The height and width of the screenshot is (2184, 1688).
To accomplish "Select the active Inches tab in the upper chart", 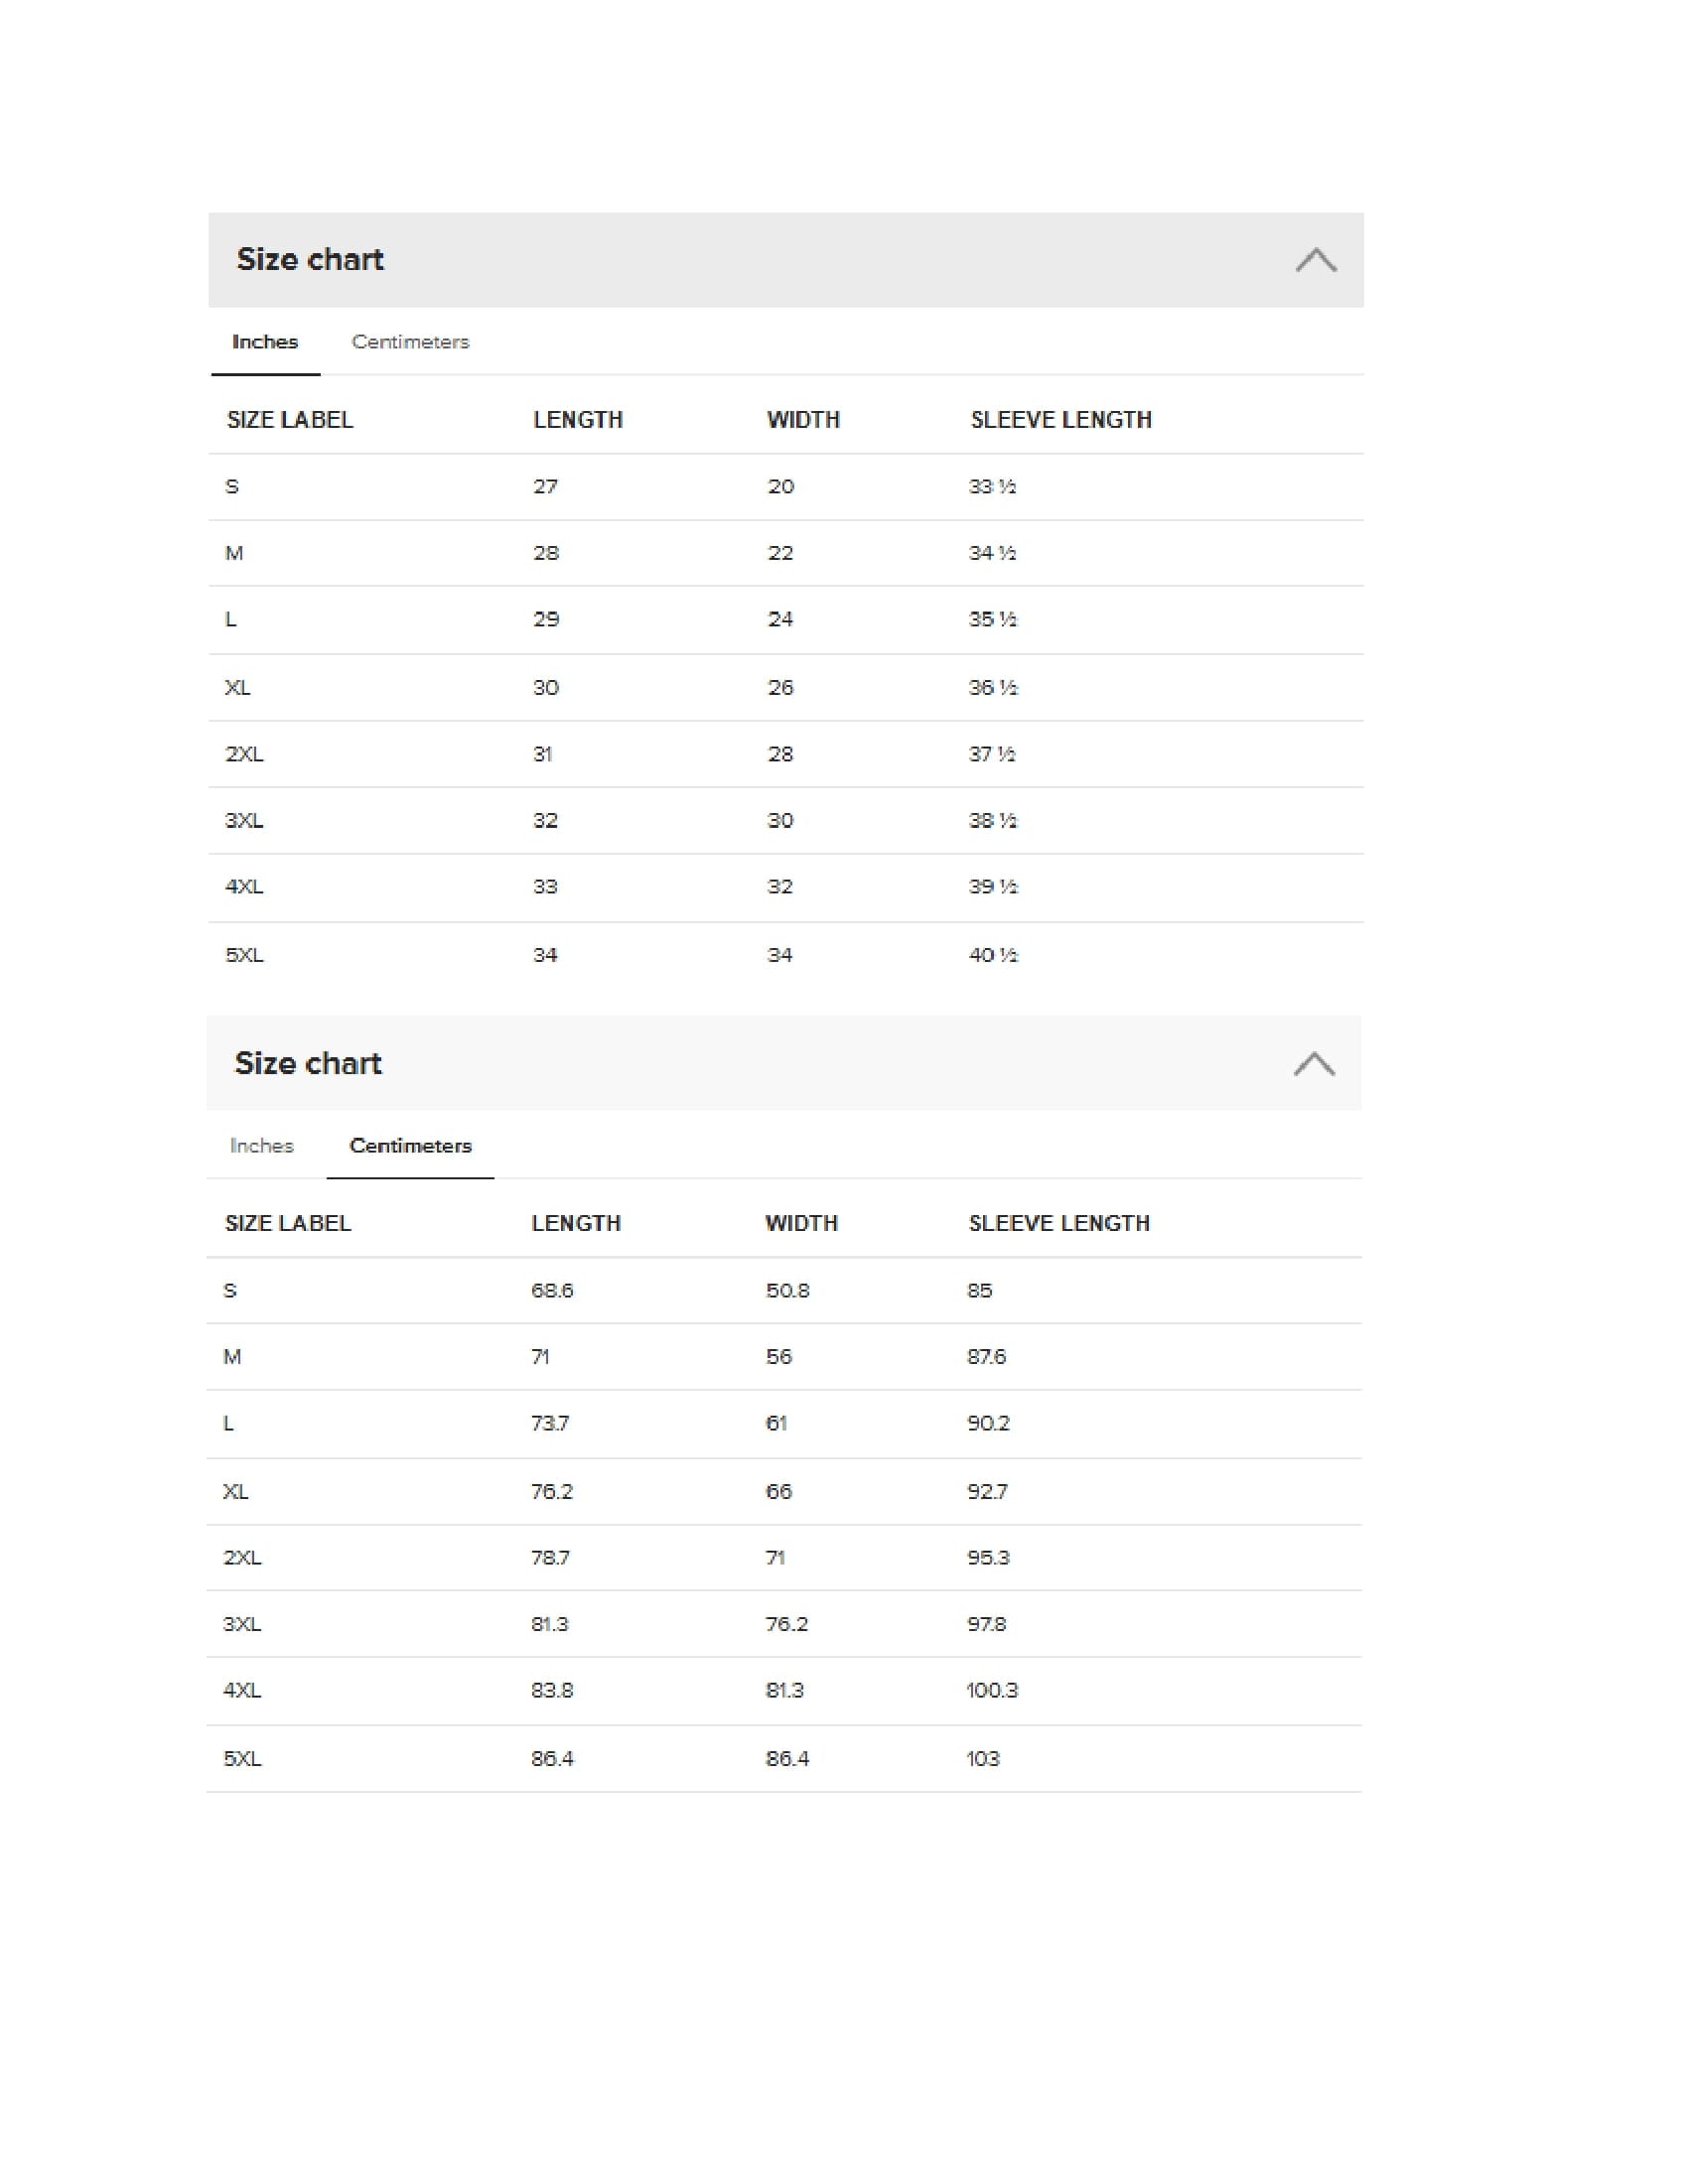I will [x=265, y=342].
